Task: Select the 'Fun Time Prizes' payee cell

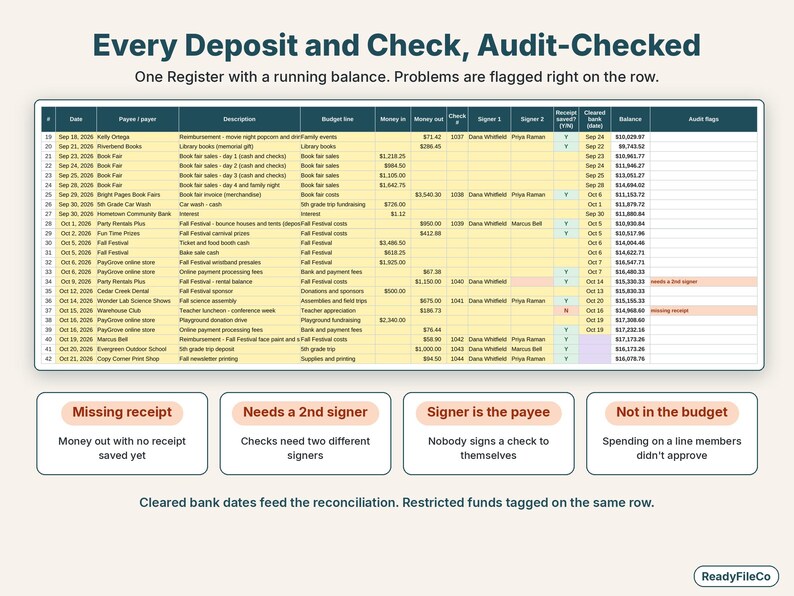Action: tap(137, 233)
